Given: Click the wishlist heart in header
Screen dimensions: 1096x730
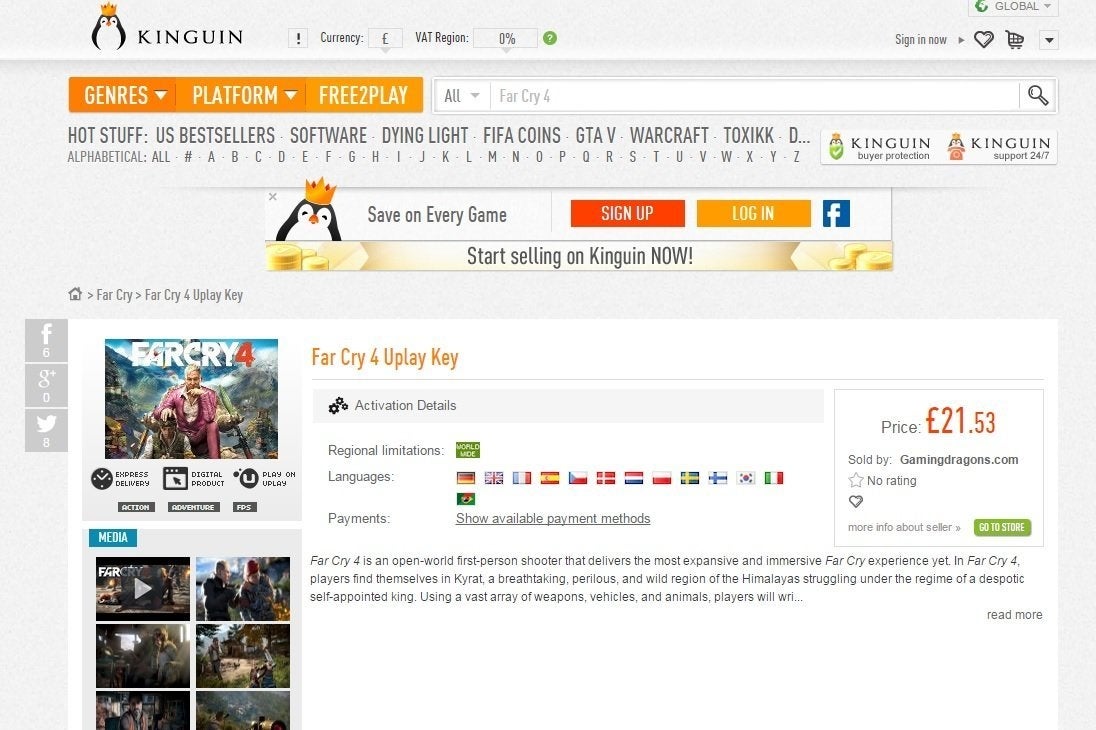Looking at the screenshot, I should click(x=984, y=40).
